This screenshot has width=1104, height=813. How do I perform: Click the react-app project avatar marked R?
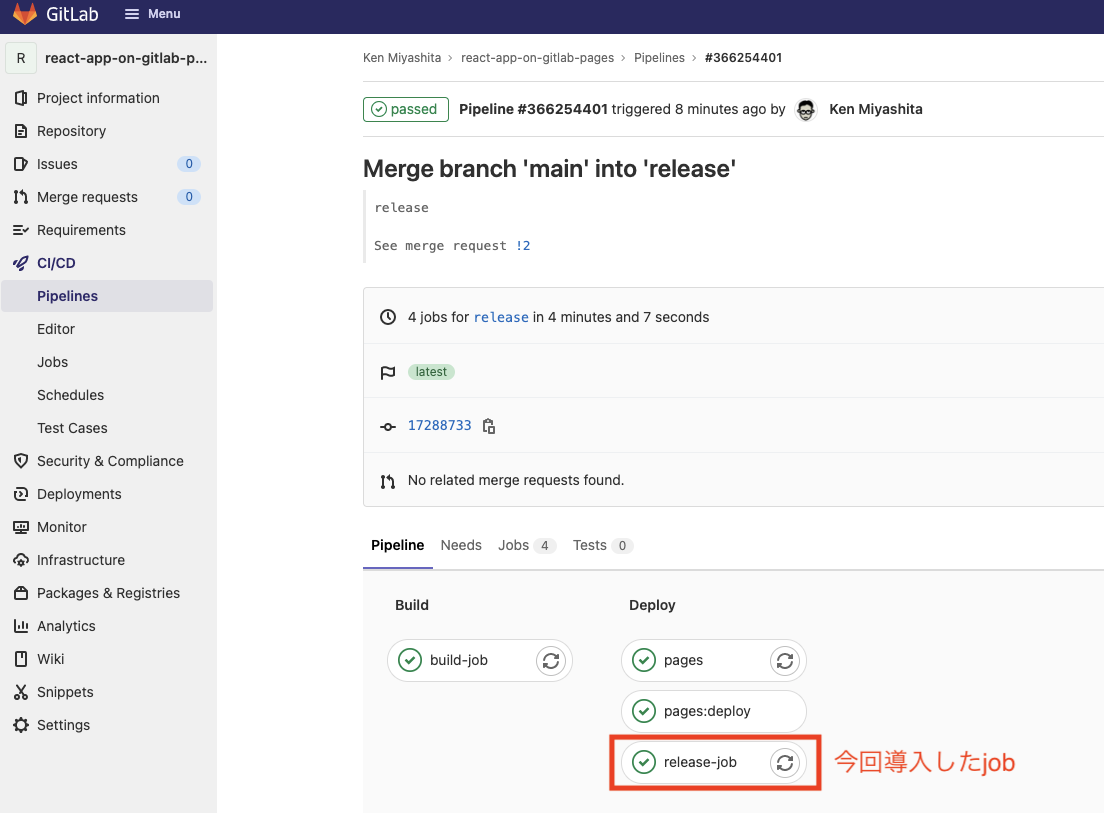pos(21,58)
